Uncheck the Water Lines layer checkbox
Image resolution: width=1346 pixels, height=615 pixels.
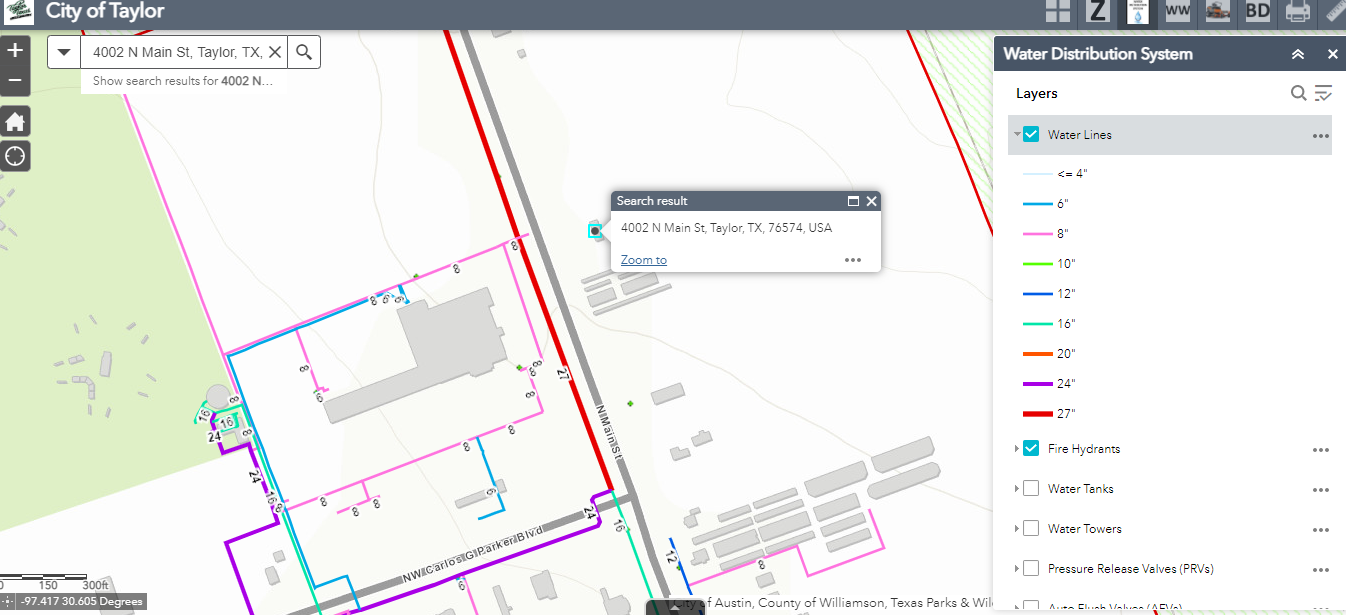coord(1031,134)
